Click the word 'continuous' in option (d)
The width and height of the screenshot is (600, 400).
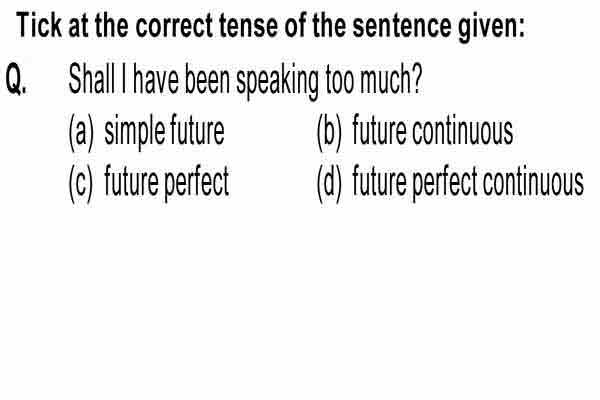[x=533, y=183]
